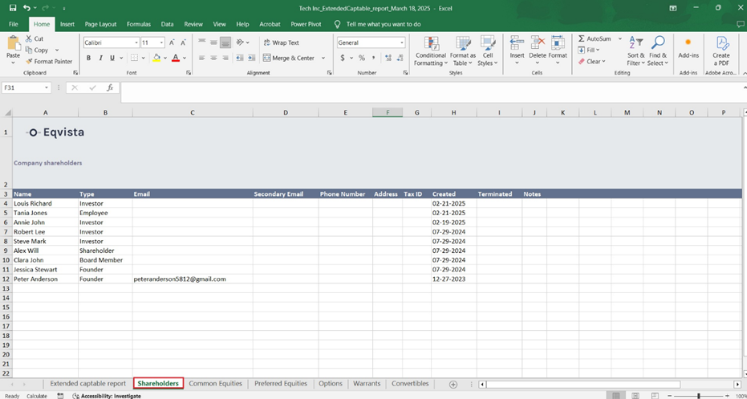Open Format as Table gallery
The height and width of the screenshot is (399, 747).
point(463,51)
